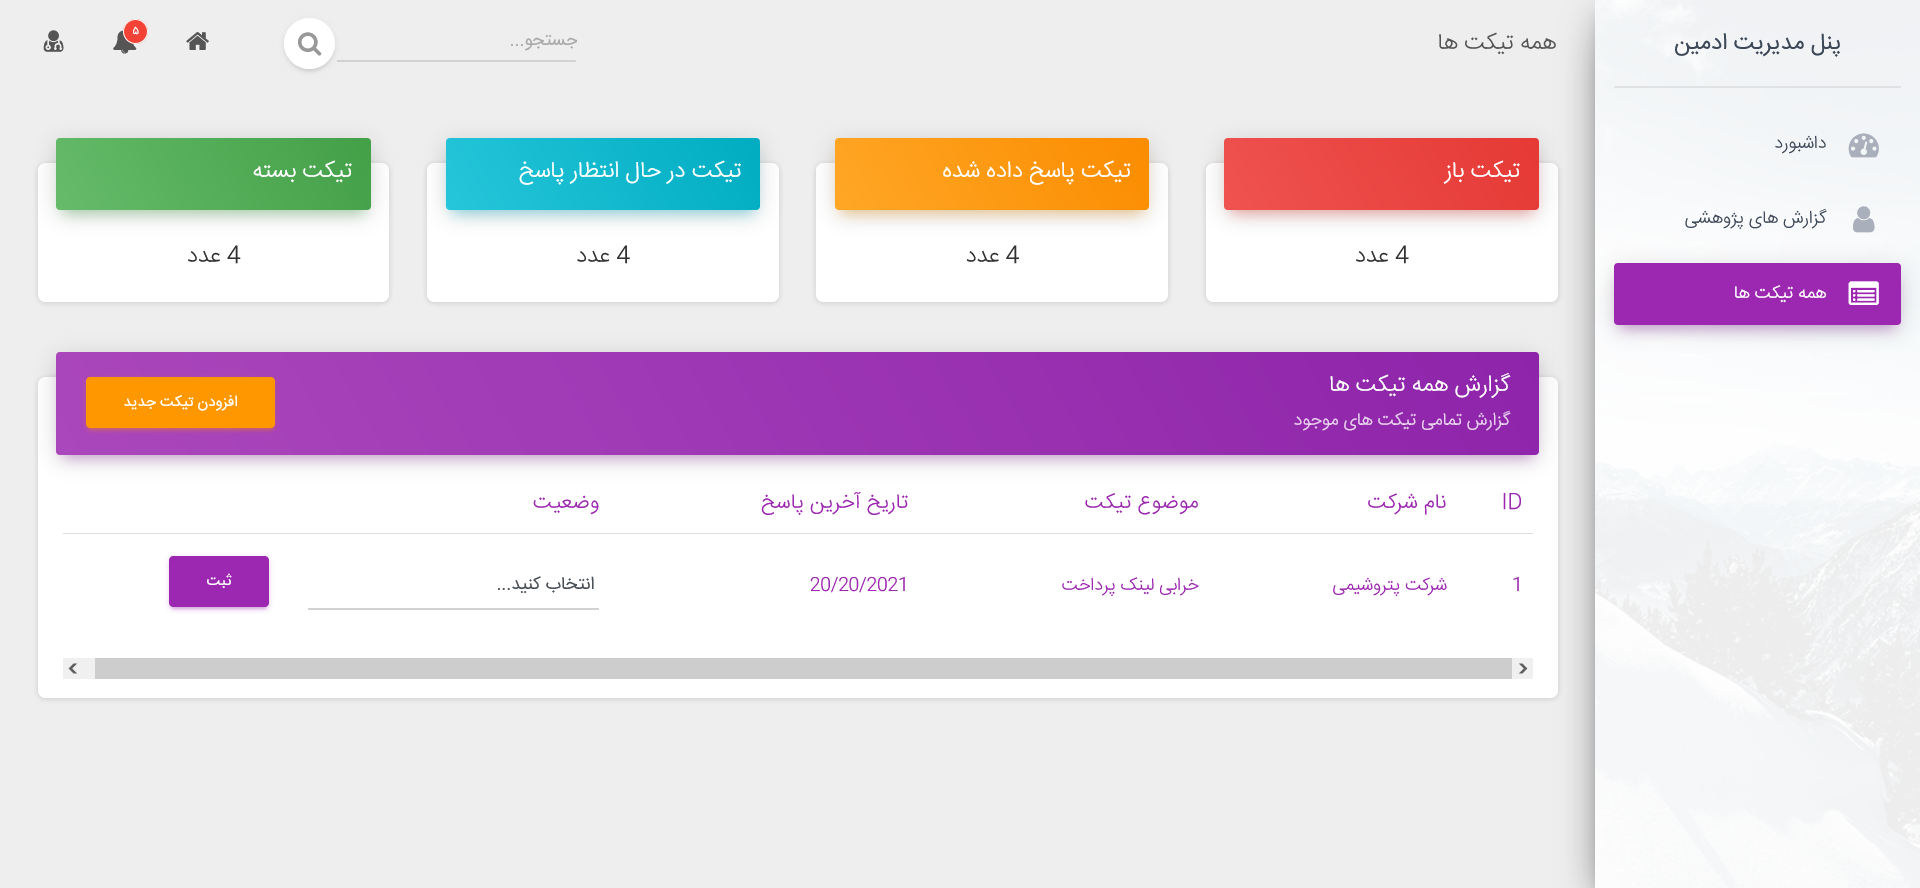Click the dashboard gauge icon in sidebar
The image size is (1920, 888).
tap(1864, 146)
